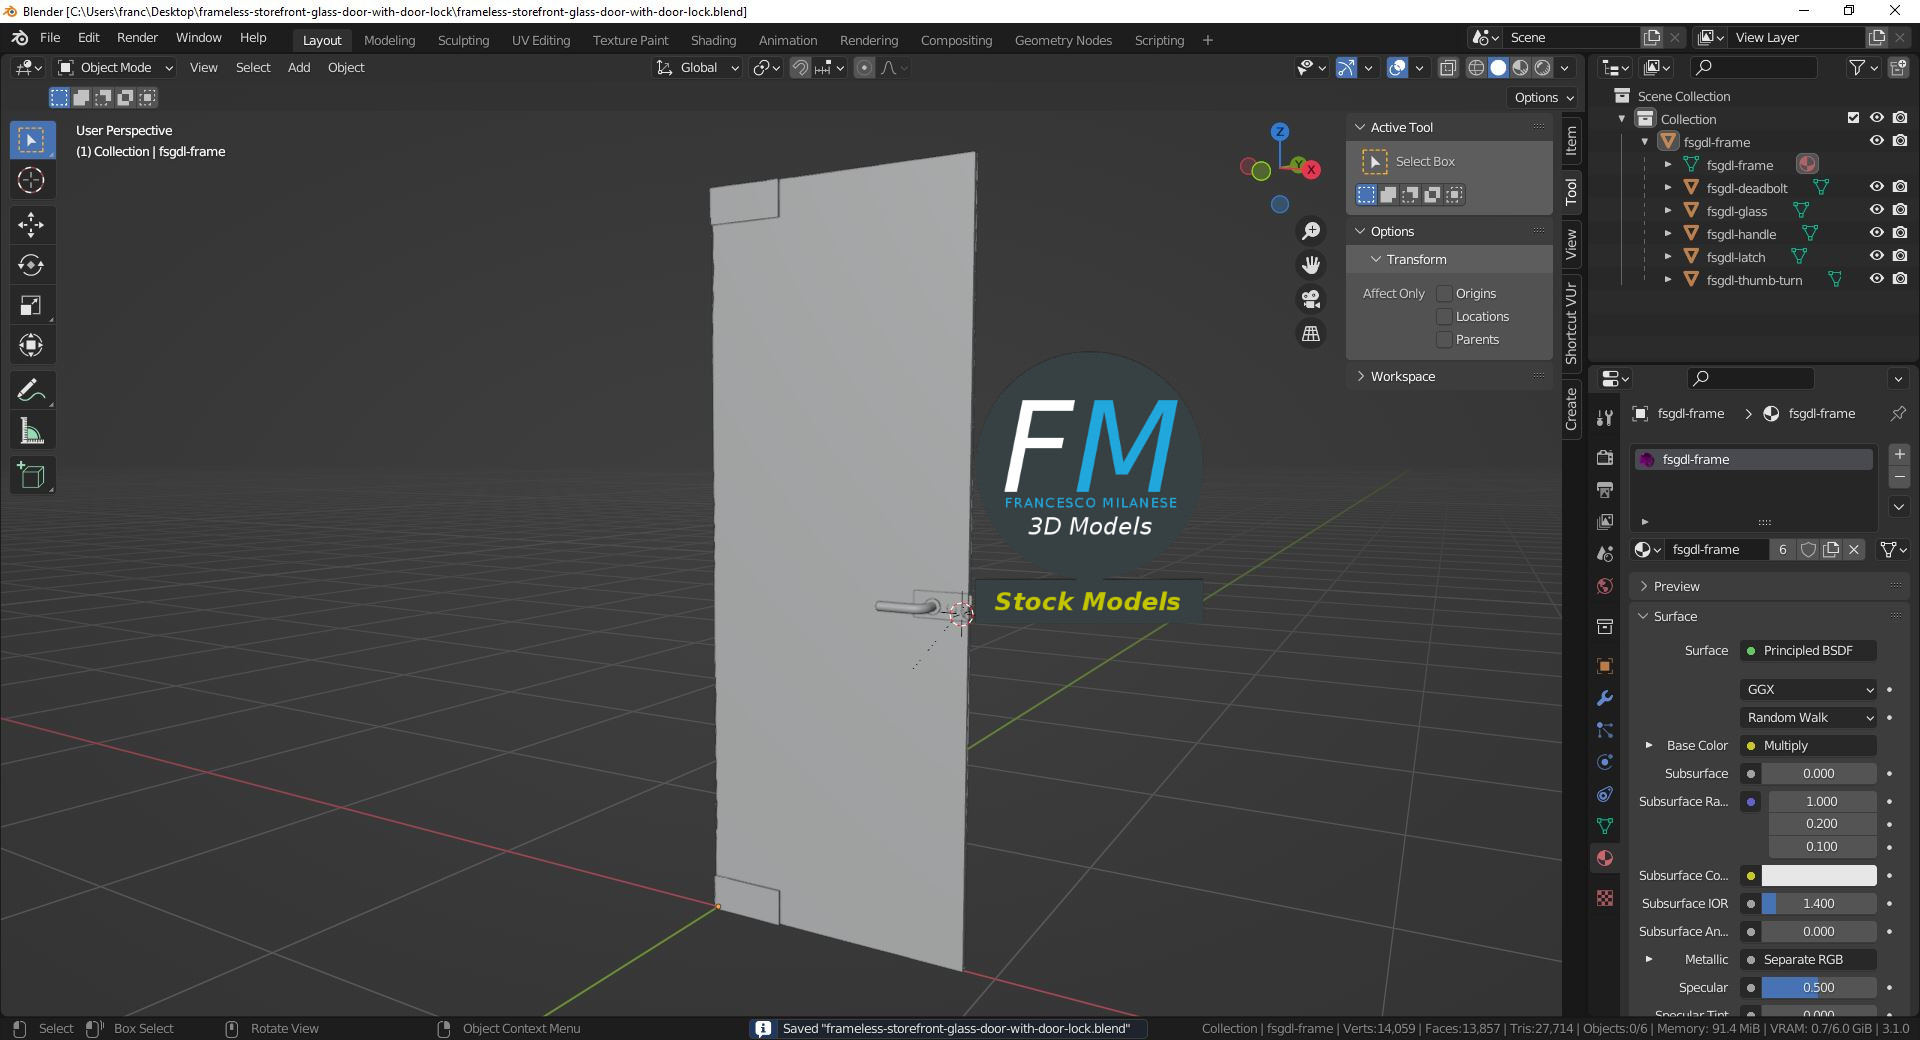Select the Add Cube tool
This screenshot has height=1040, width=1920.
click(31, 476)
